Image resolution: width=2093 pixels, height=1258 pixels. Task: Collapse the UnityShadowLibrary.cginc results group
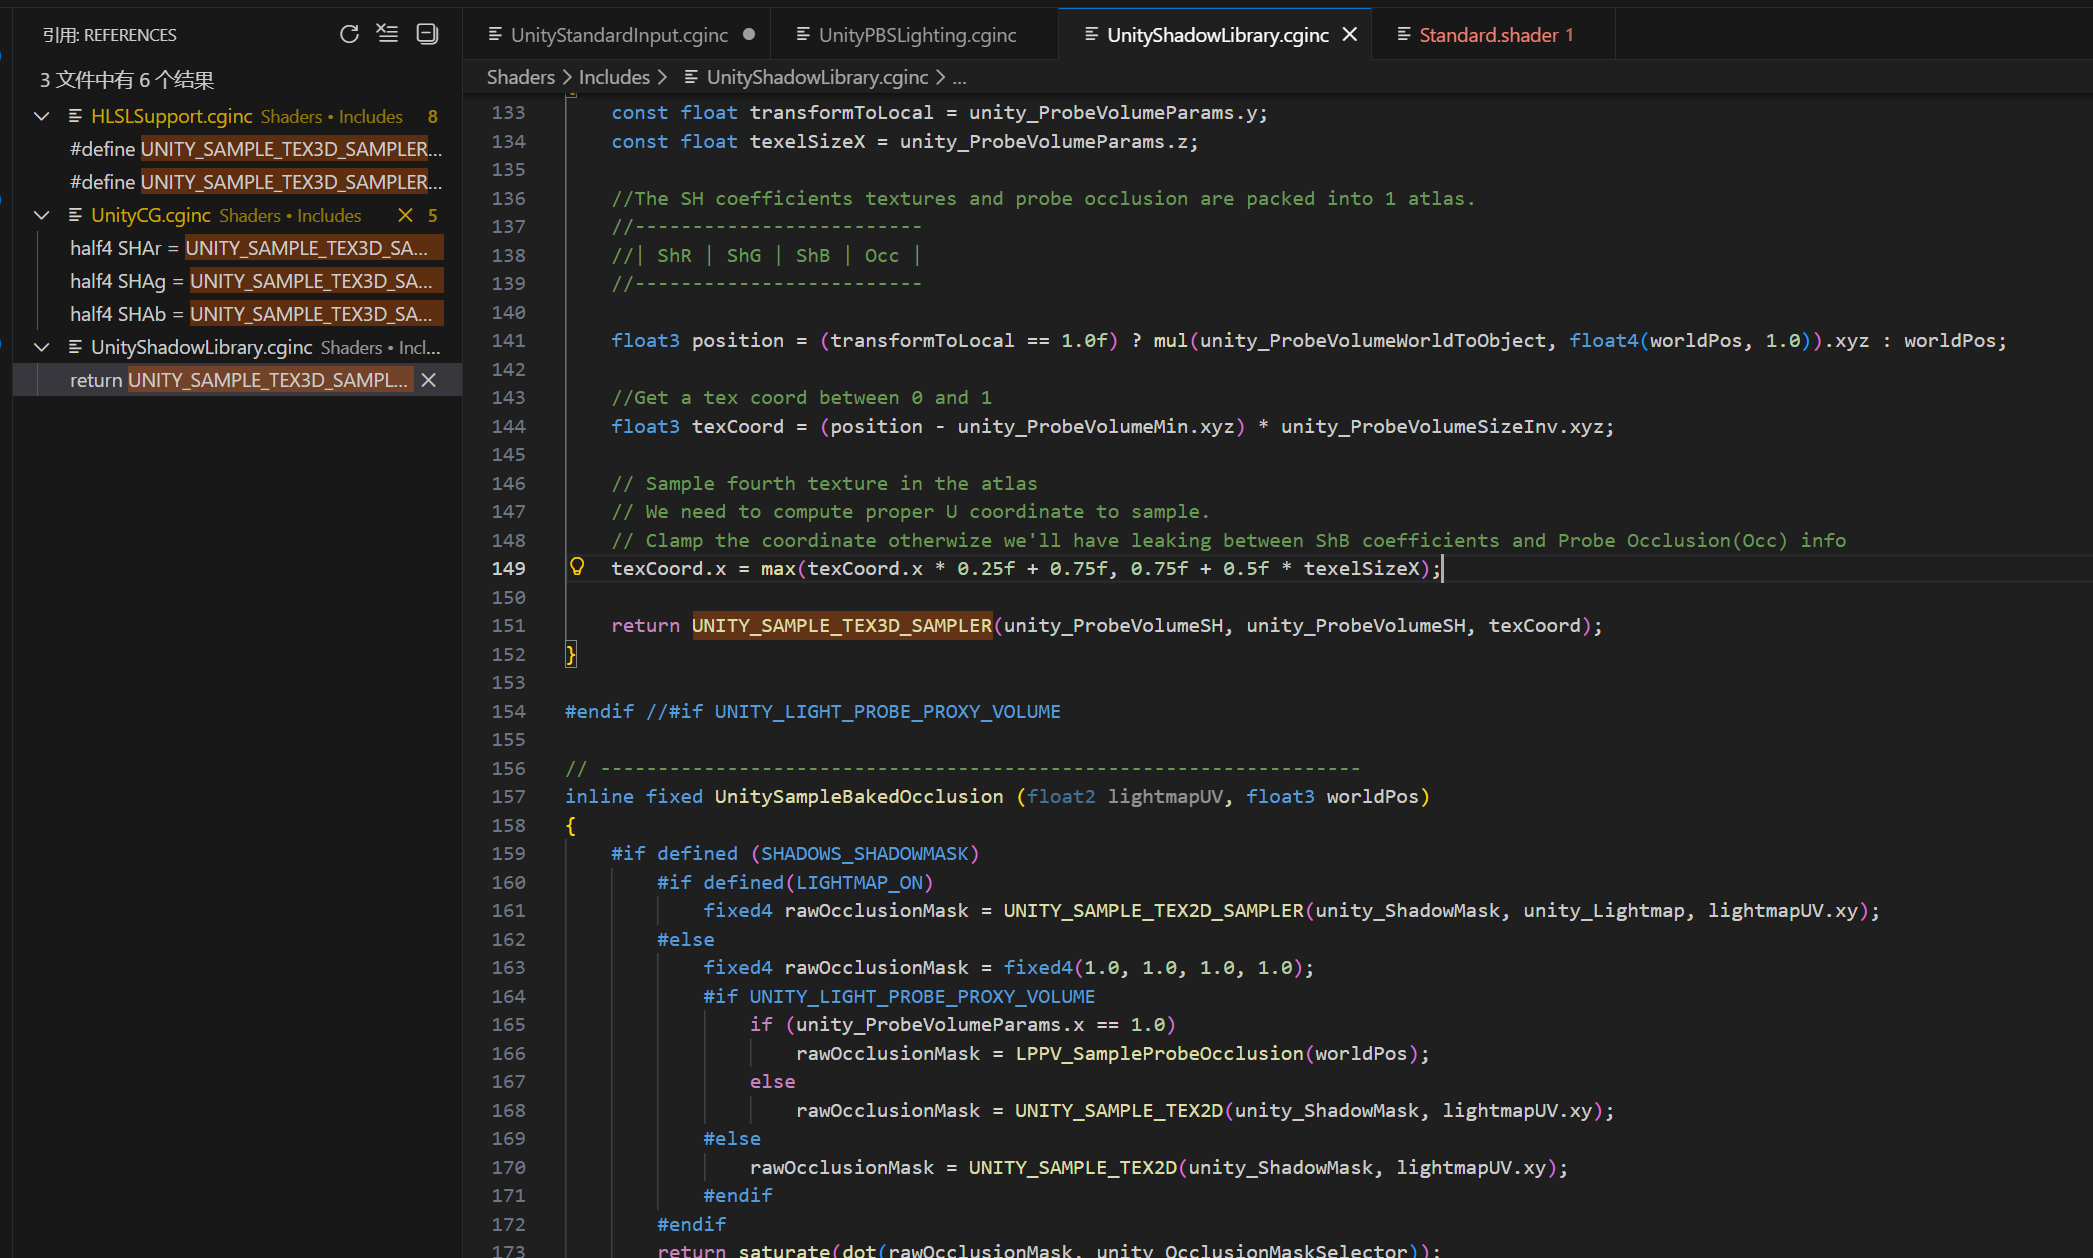(42, 347)
